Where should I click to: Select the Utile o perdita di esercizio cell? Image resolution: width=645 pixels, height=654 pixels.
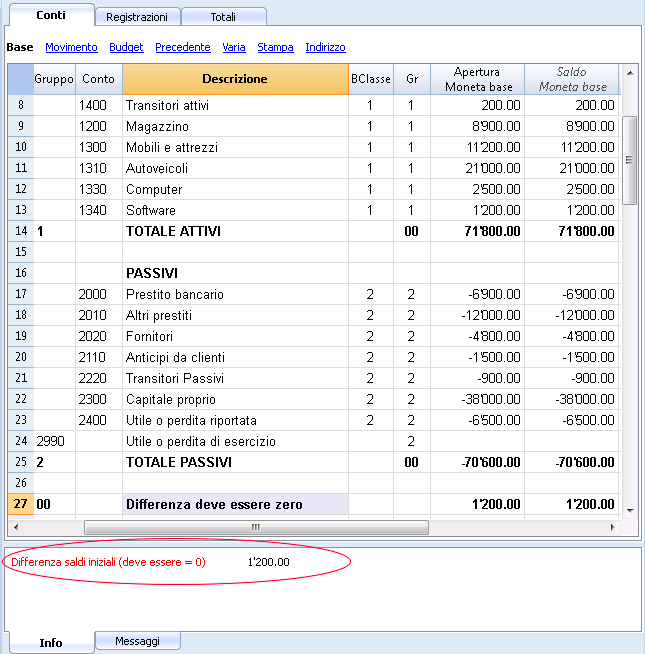click(235, 441)
